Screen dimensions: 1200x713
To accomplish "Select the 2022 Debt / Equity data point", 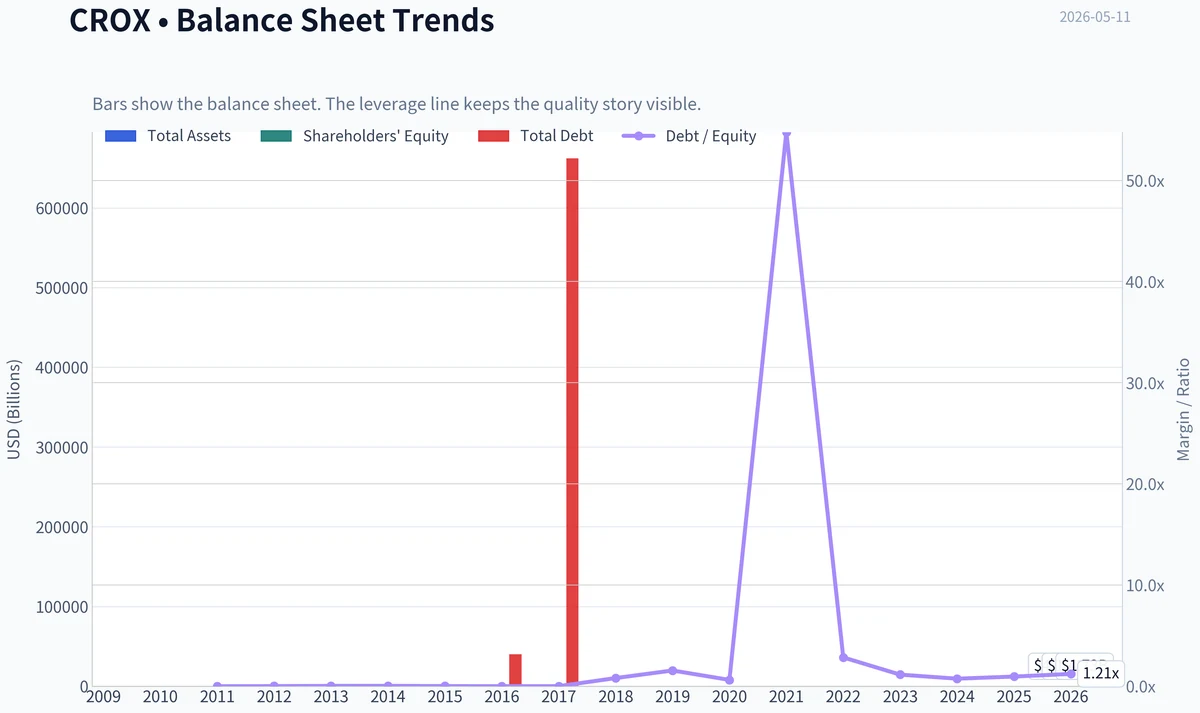I will point(843,657).
